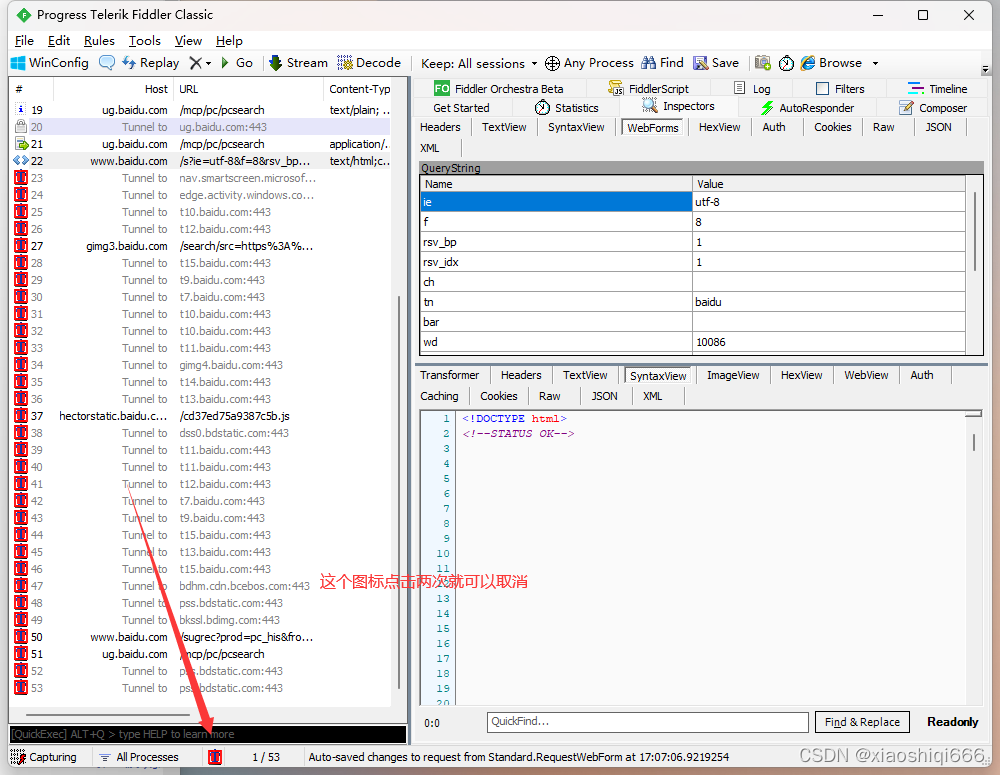Replay the selected sessions
The image size is (1000, 775).
coord(151,63)
